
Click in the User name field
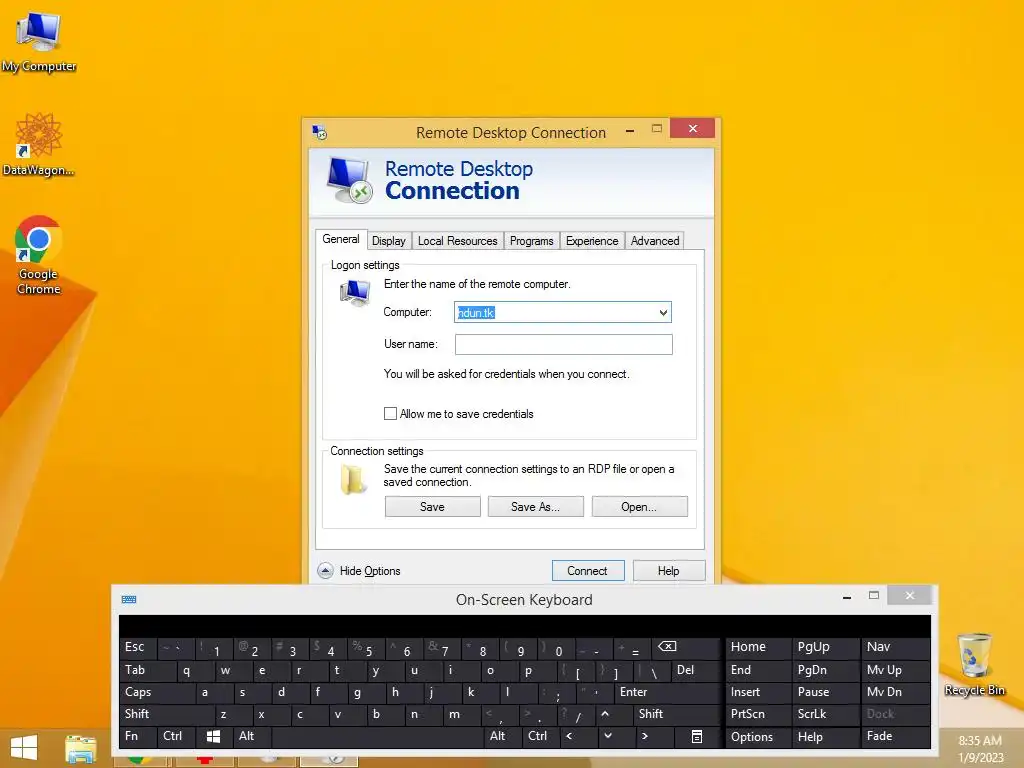[564, 345]
